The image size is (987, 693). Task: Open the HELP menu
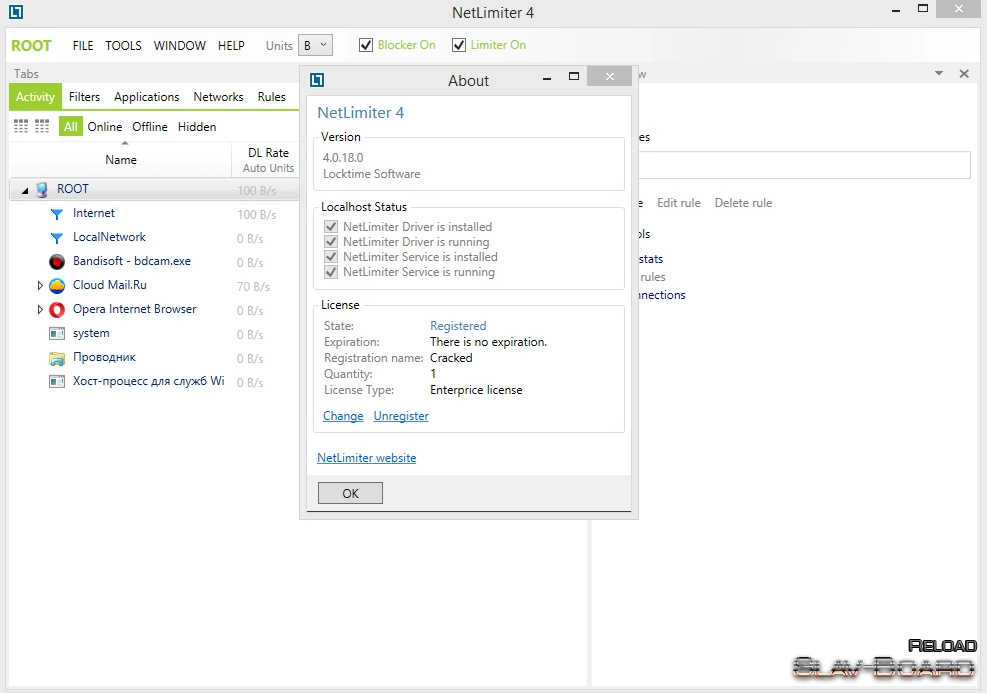pos(231,46)
